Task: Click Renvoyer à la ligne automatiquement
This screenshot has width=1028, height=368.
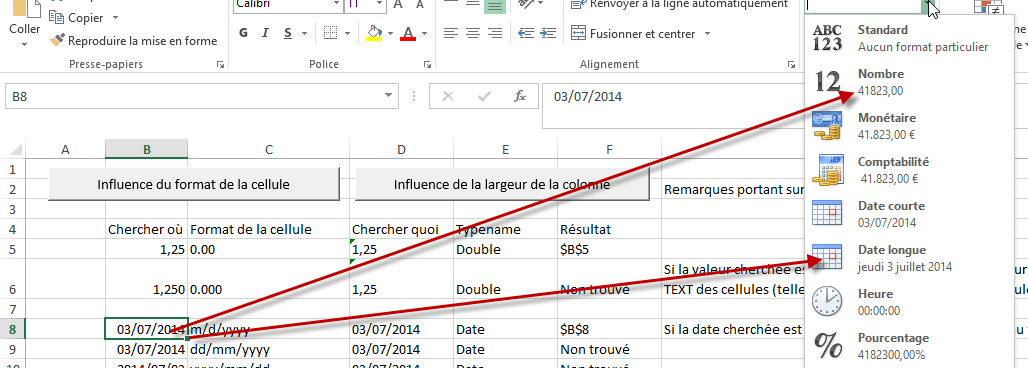Action: coord(680,5)
